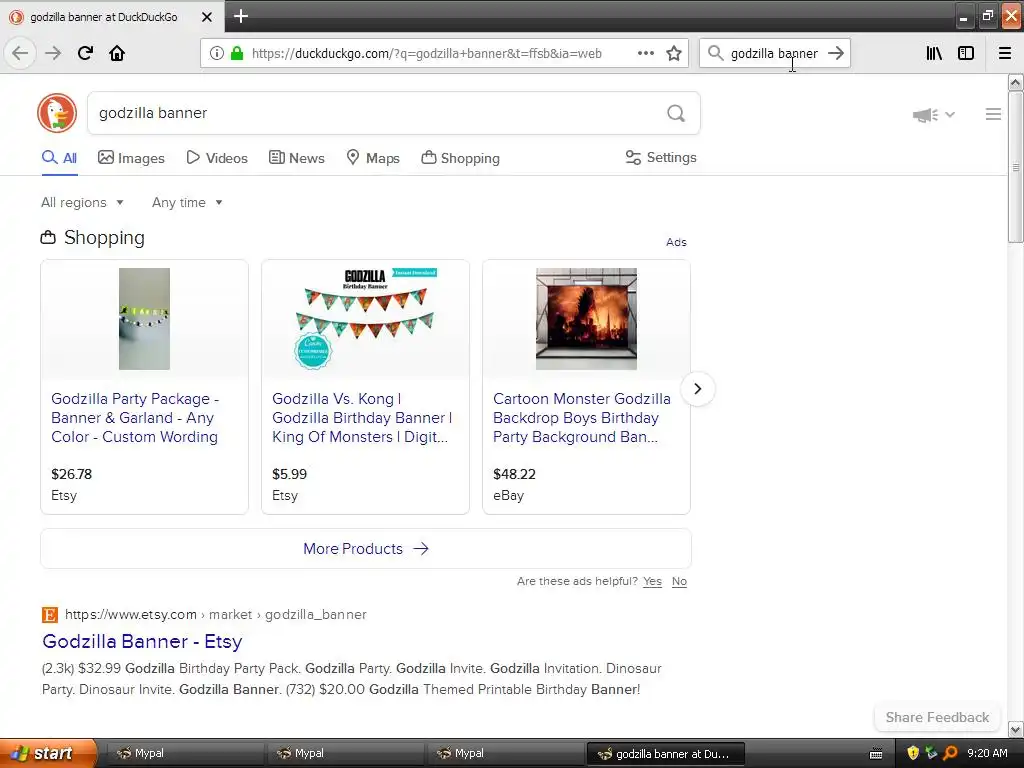Open the Library bookshelf icon
The image size is (1024, 768).
(934, 53)
